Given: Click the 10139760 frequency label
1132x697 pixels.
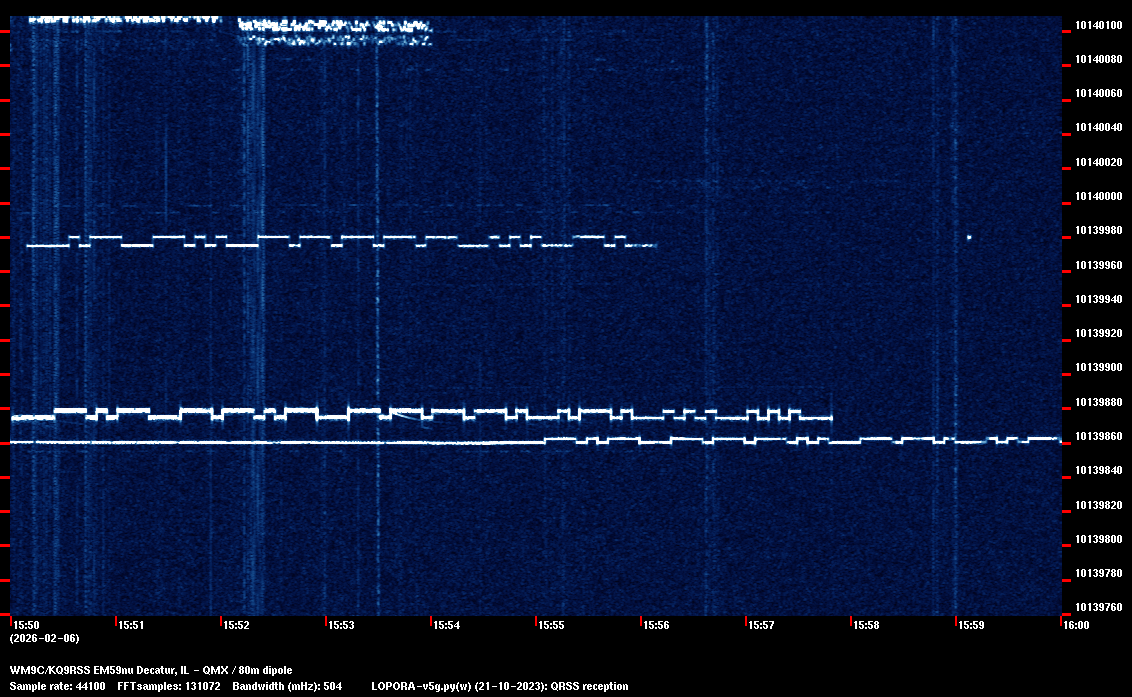Looking at the screenshot, I should point(1097,607).
